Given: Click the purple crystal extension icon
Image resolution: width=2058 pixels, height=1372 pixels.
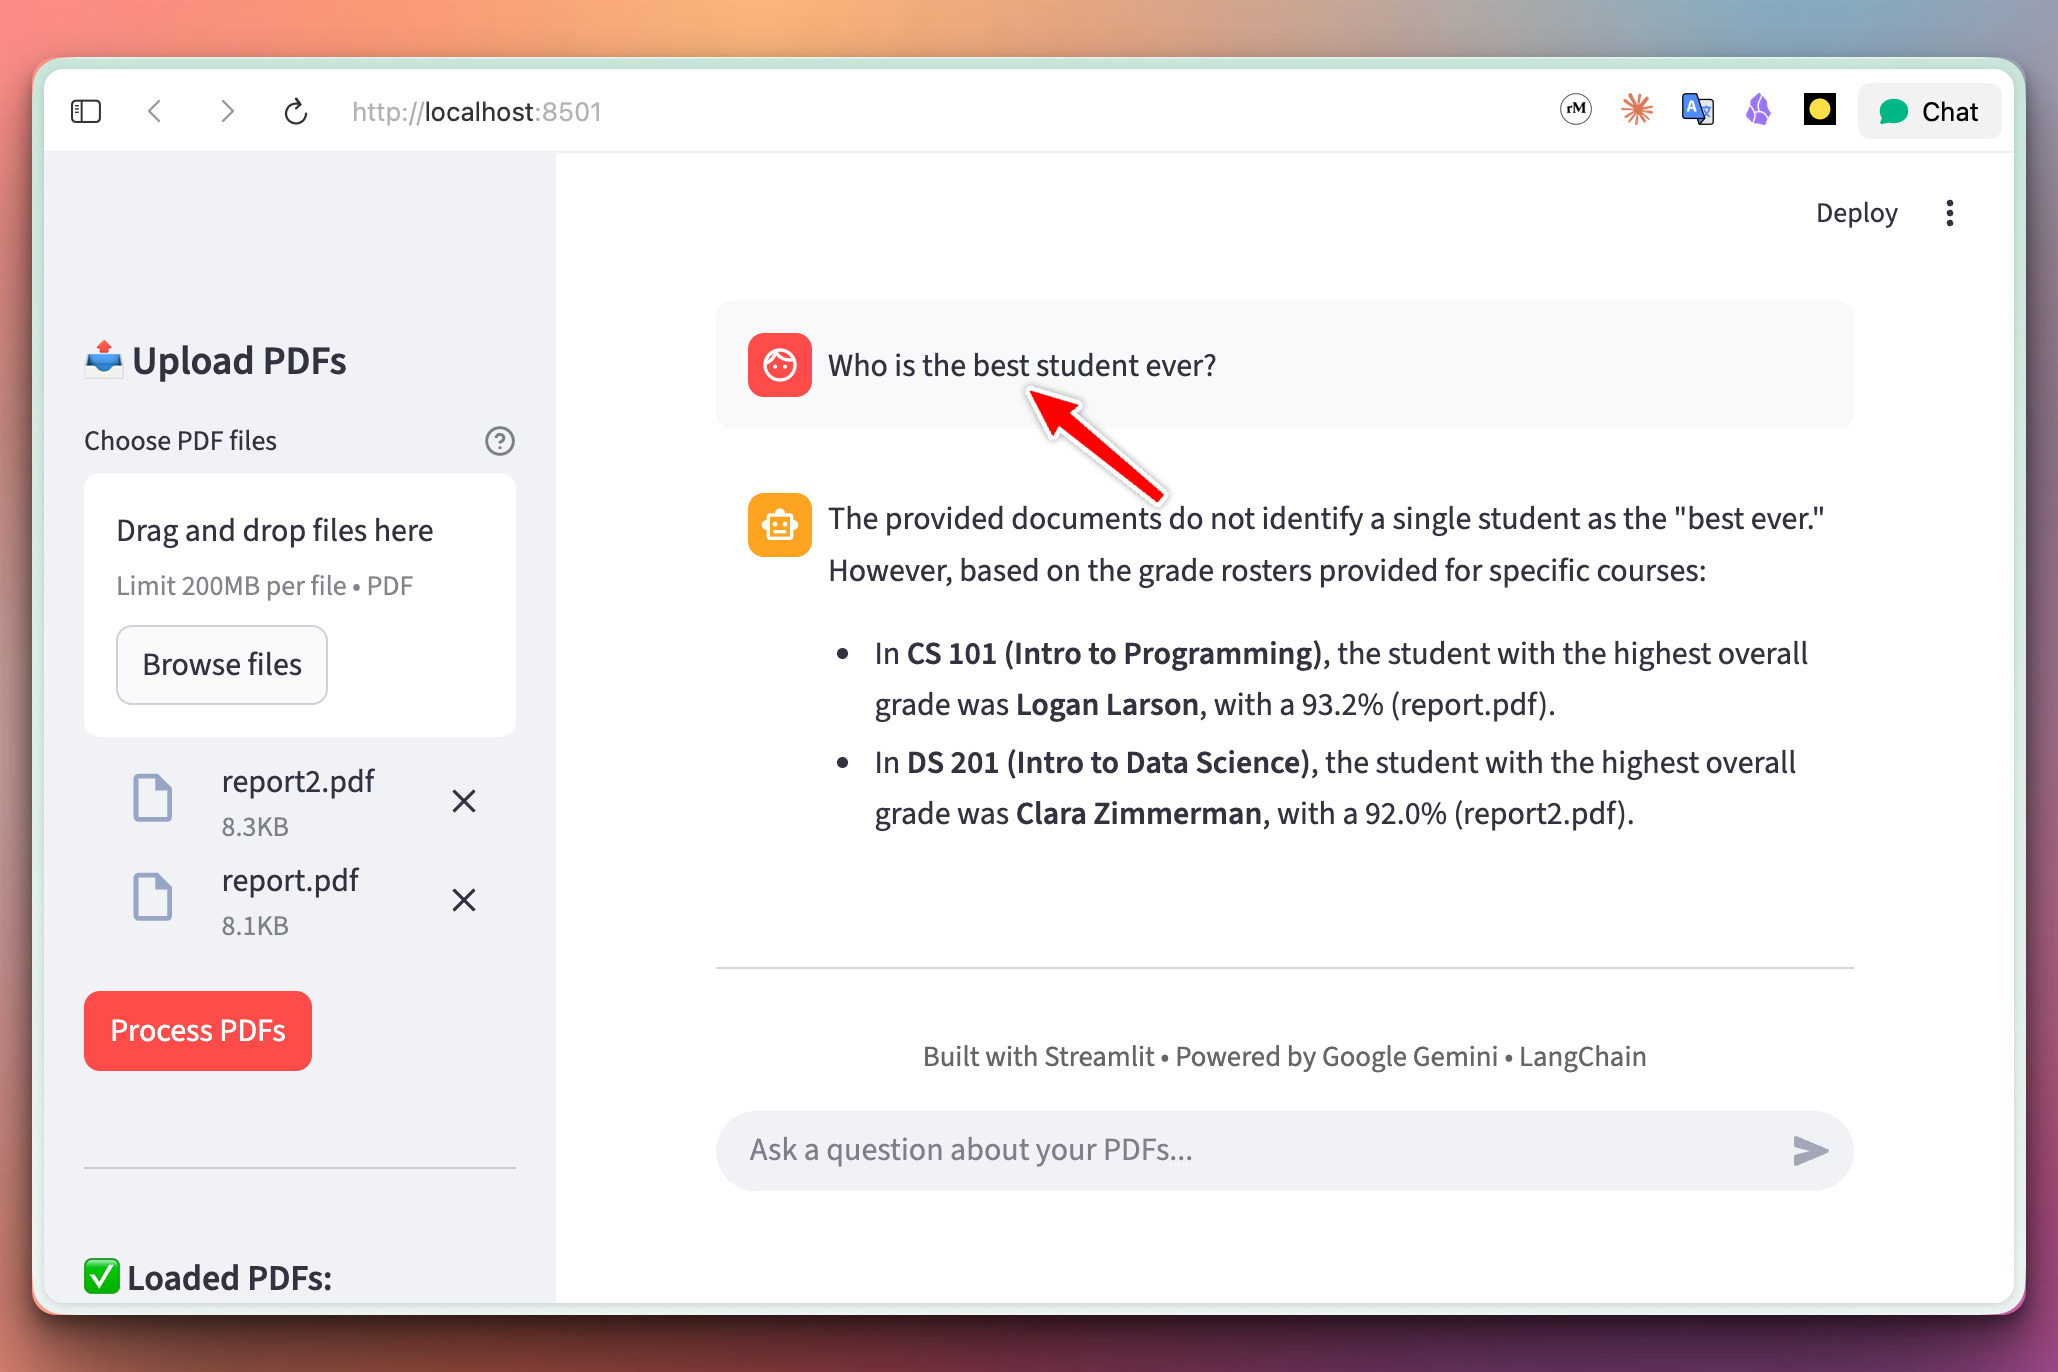Looking at the screenshot, I should click(1758, 109).
